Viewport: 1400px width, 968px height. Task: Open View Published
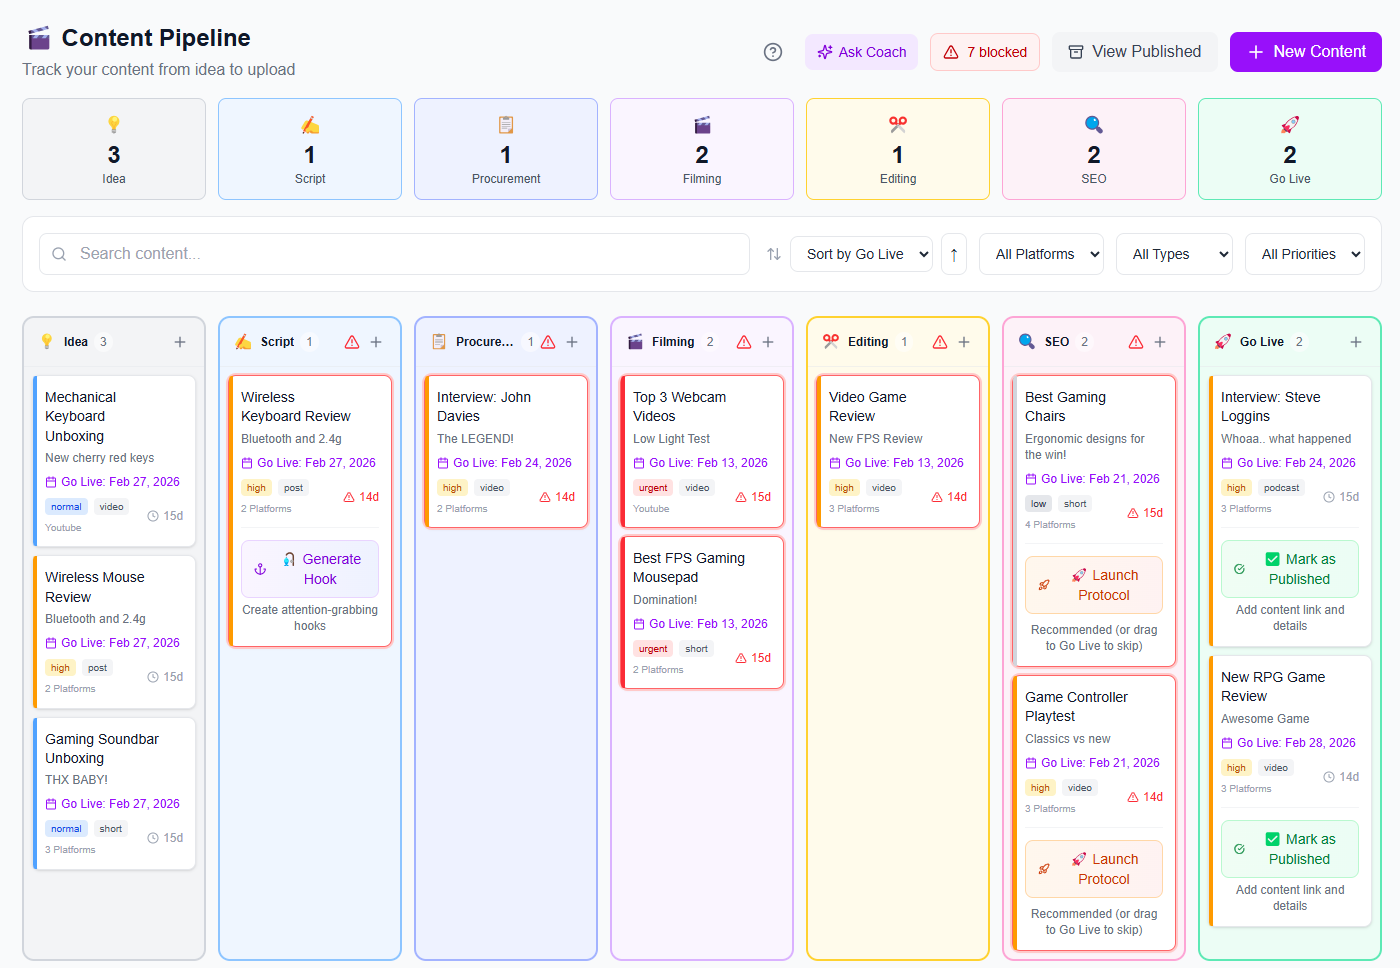(1134, 52)
